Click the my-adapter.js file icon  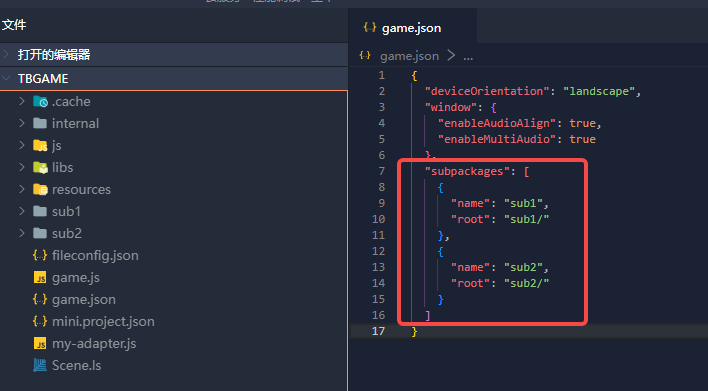(x=40, y=344)
